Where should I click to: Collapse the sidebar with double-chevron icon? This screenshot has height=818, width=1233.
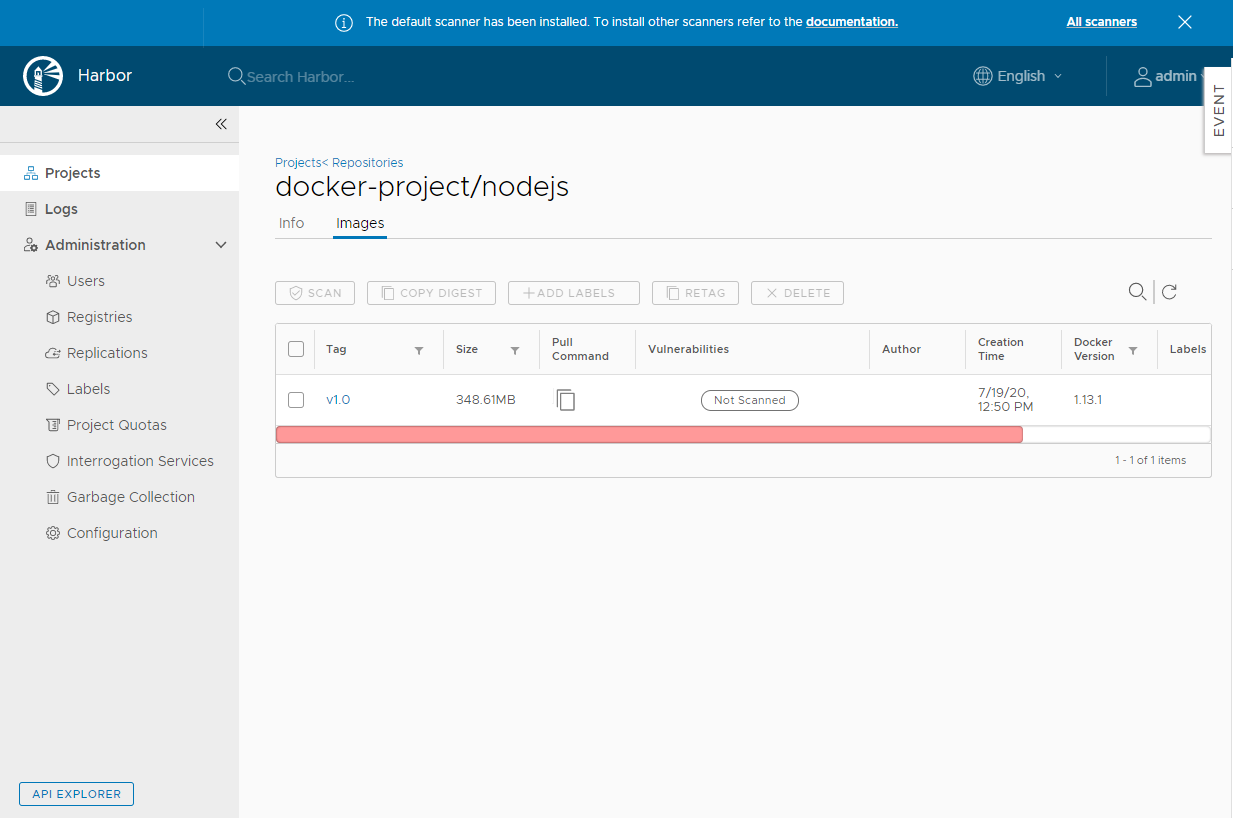coord(221,124)
